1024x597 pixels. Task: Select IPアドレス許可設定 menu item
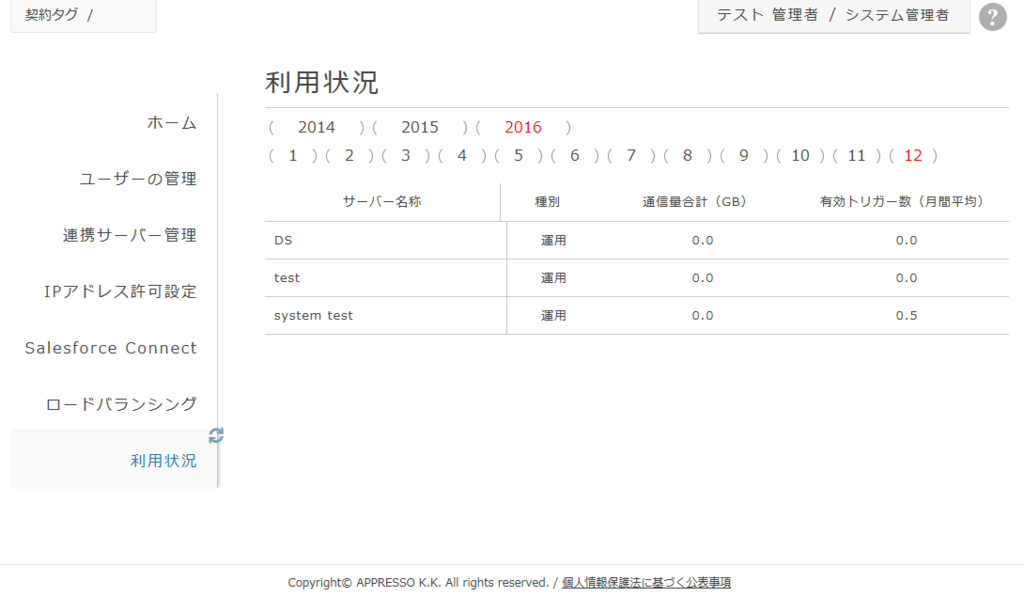120,291
